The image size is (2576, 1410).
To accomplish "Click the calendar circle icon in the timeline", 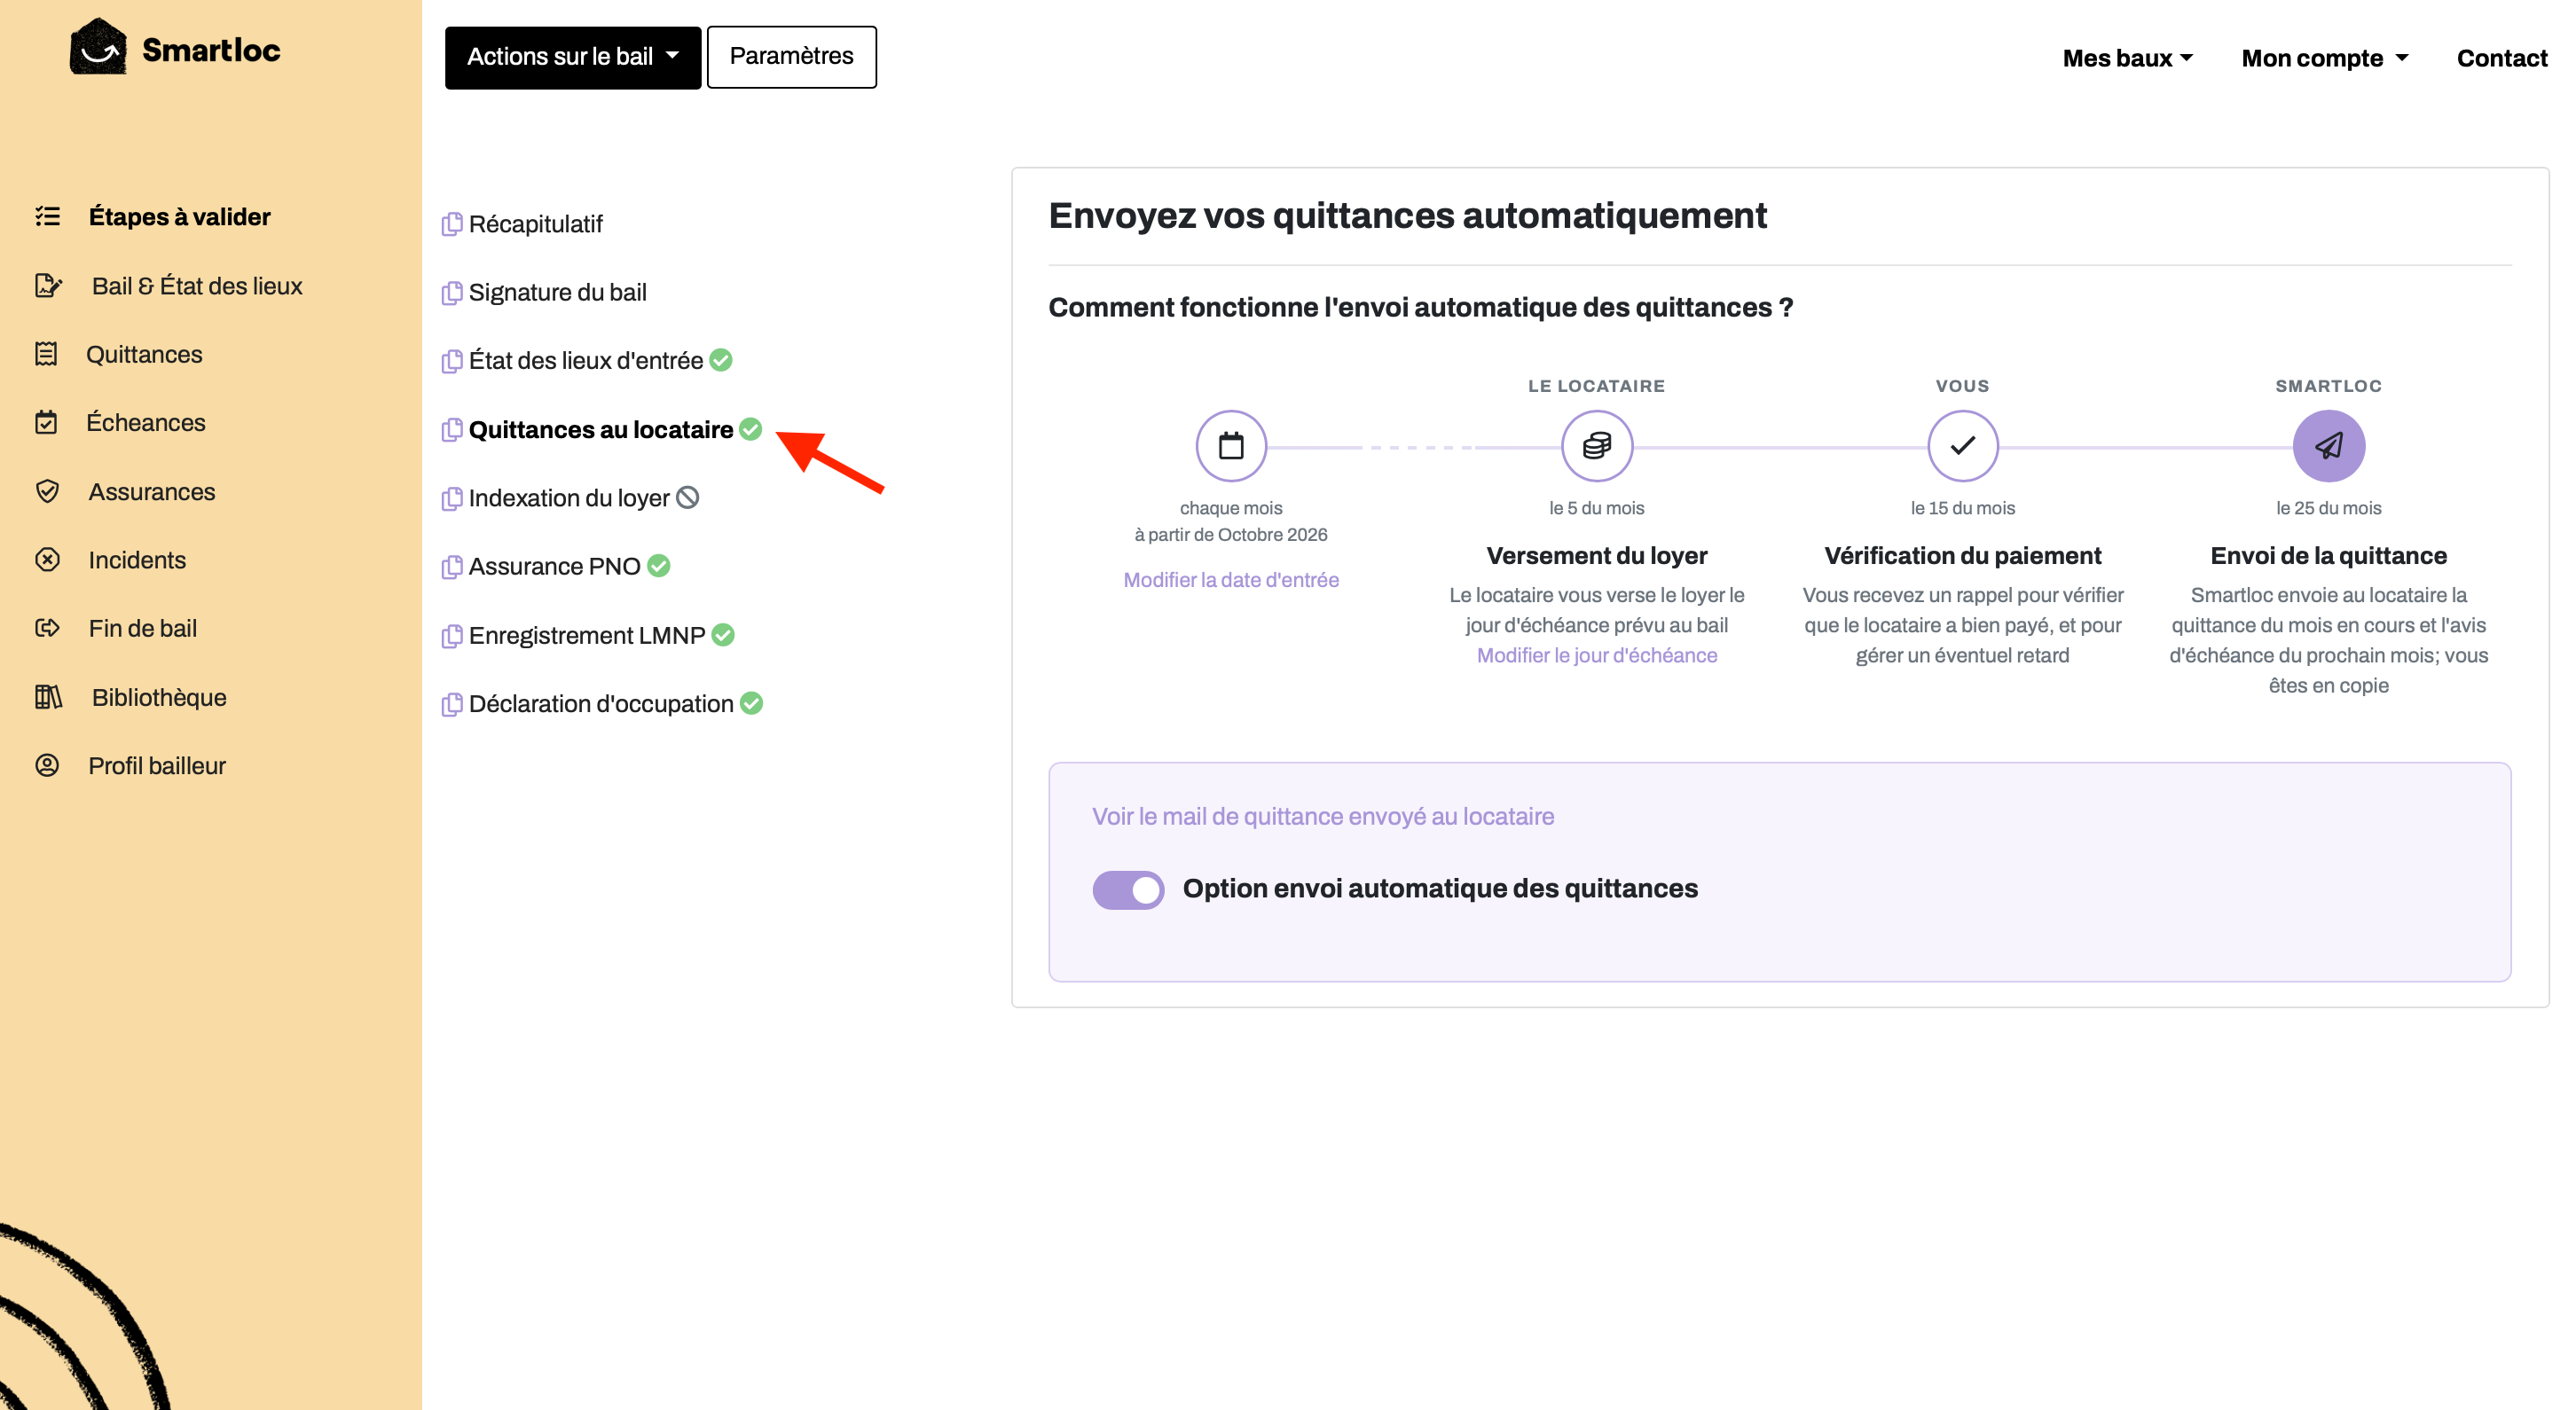I will (x=1231, y=446).
